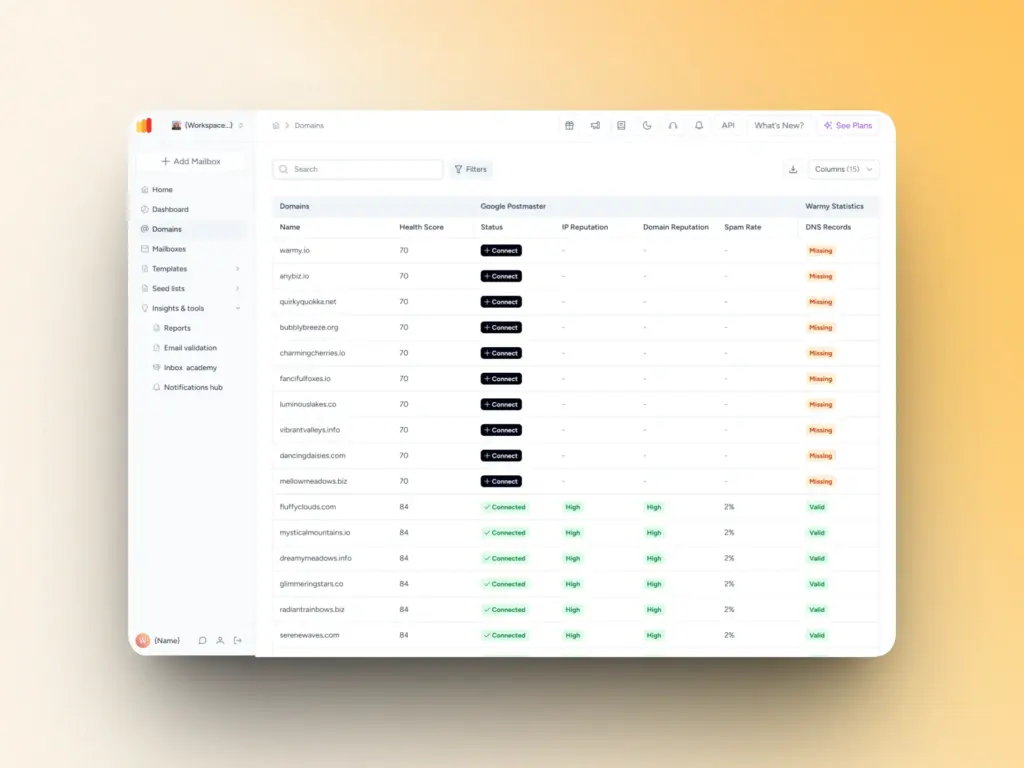Click the See Plans link
This screenshot has height=768, width=1024.
tap(850, 125)
